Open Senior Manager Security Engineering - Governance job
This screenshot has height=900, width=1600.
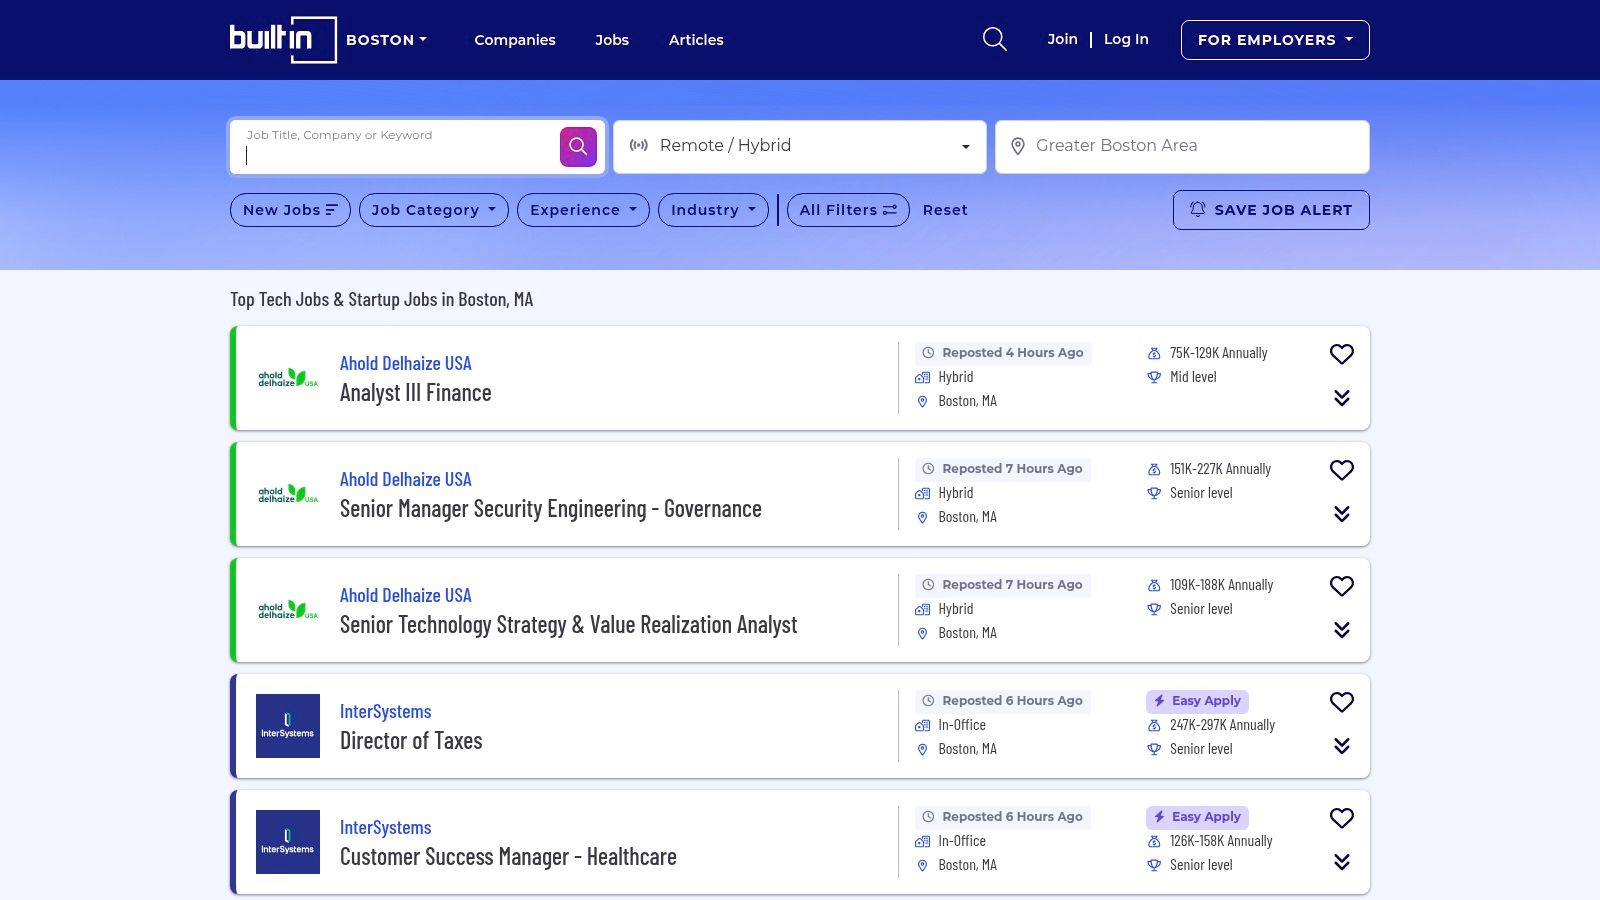550,509
